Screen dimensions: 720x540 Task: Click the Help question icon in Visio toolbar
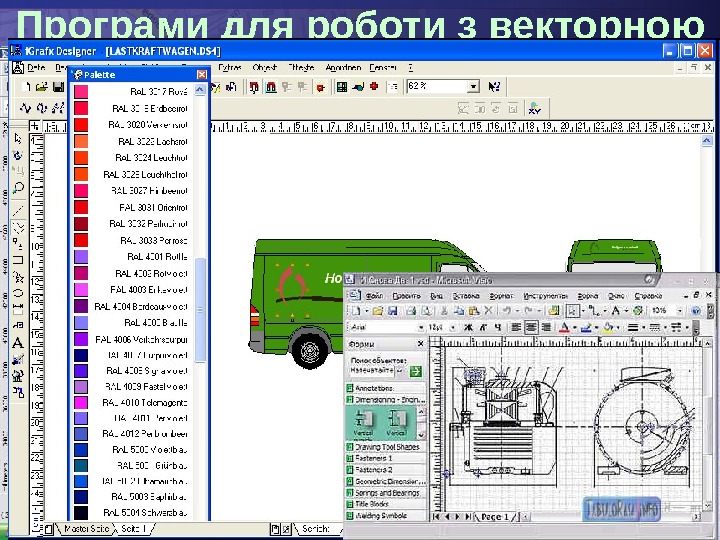696,311
